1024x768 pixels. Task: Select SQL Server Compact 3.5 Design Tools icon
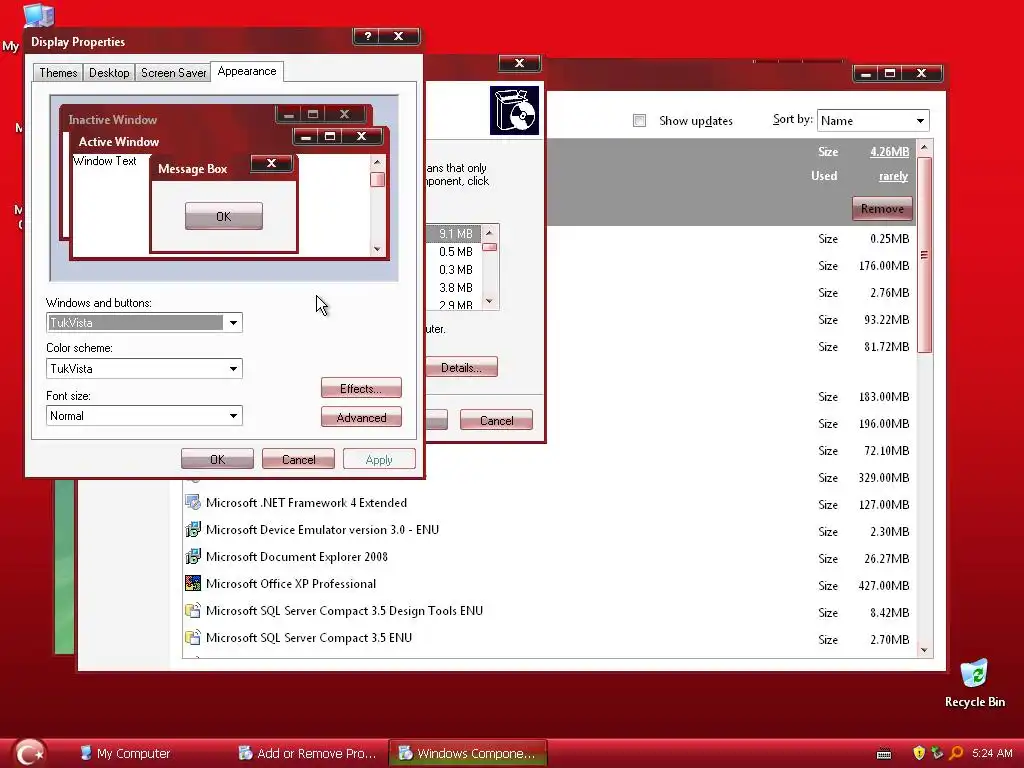click(x=193, y=611)
